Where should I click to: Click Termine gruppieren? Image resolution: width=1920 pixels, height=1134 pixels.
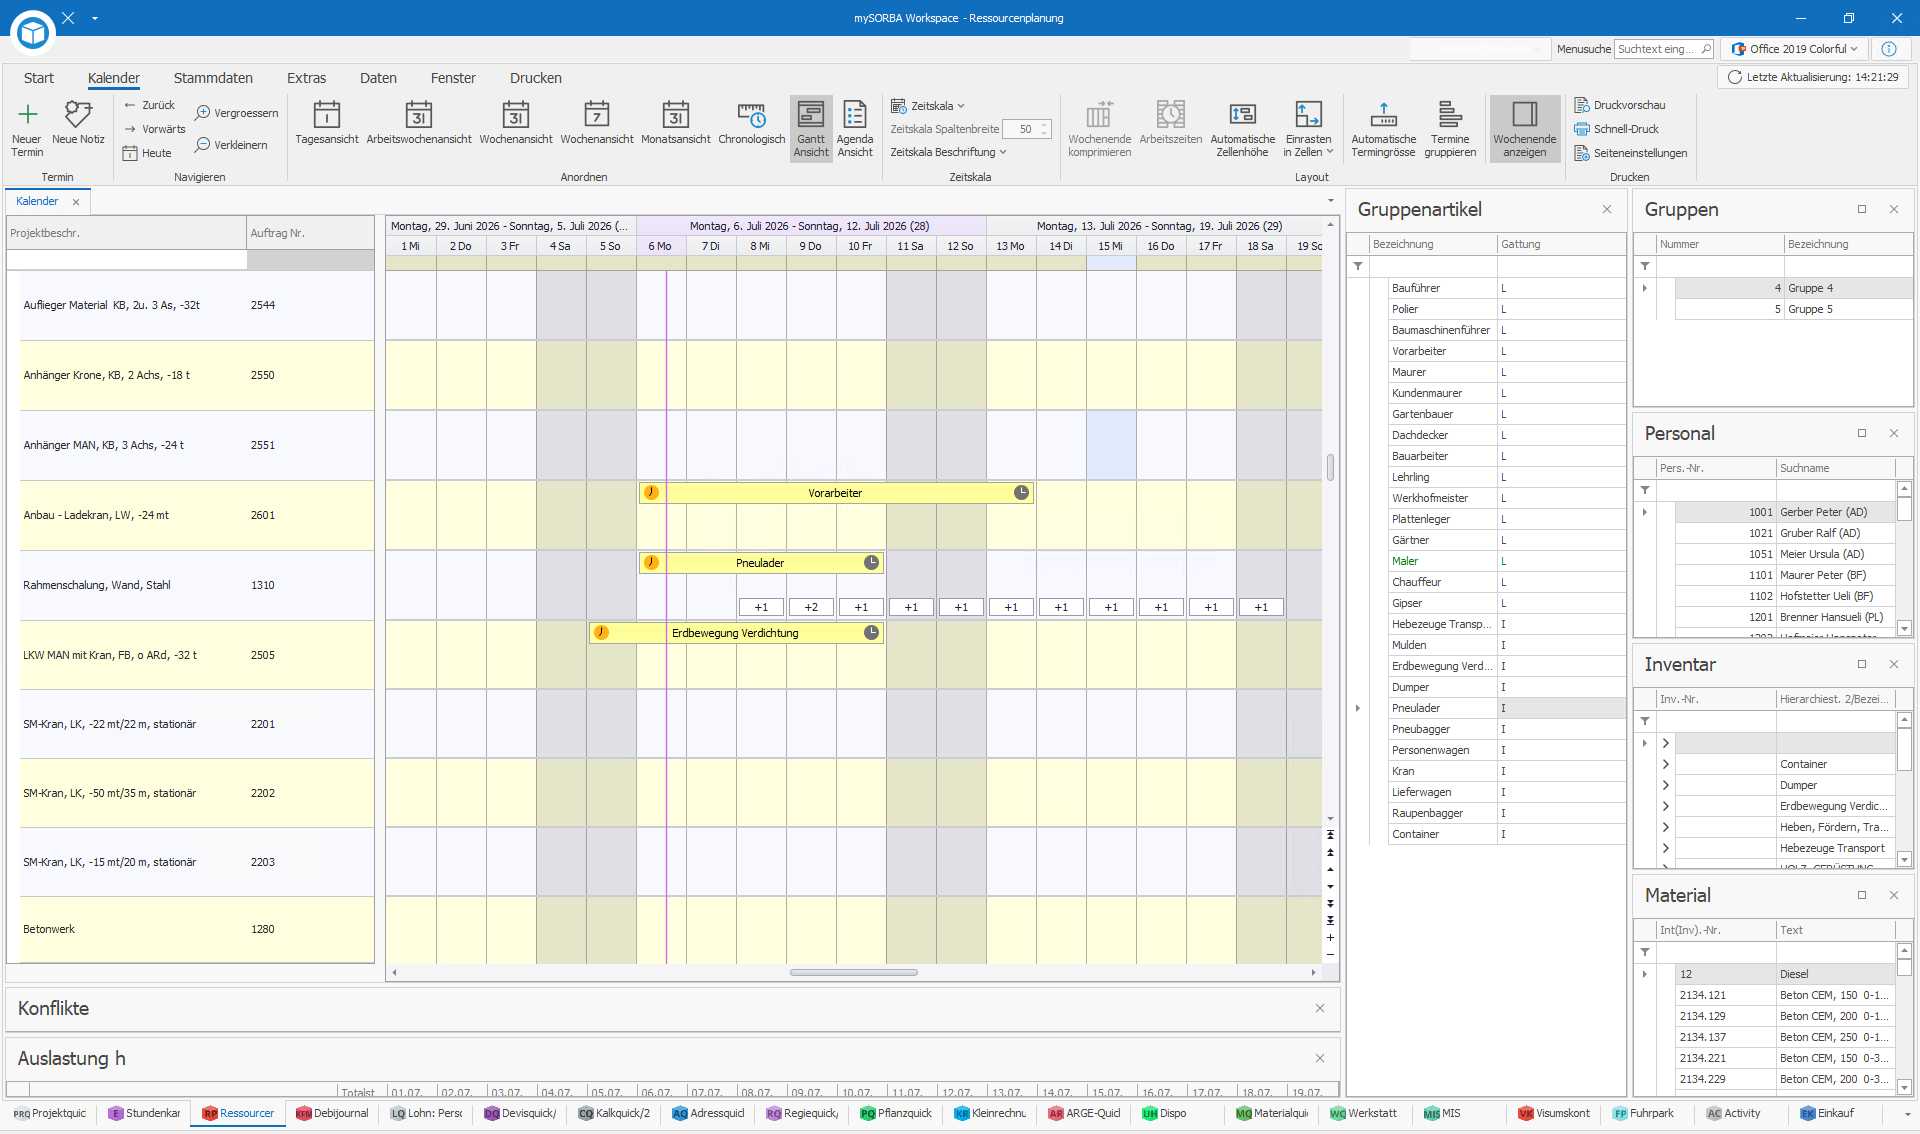tap(1450, 128)
